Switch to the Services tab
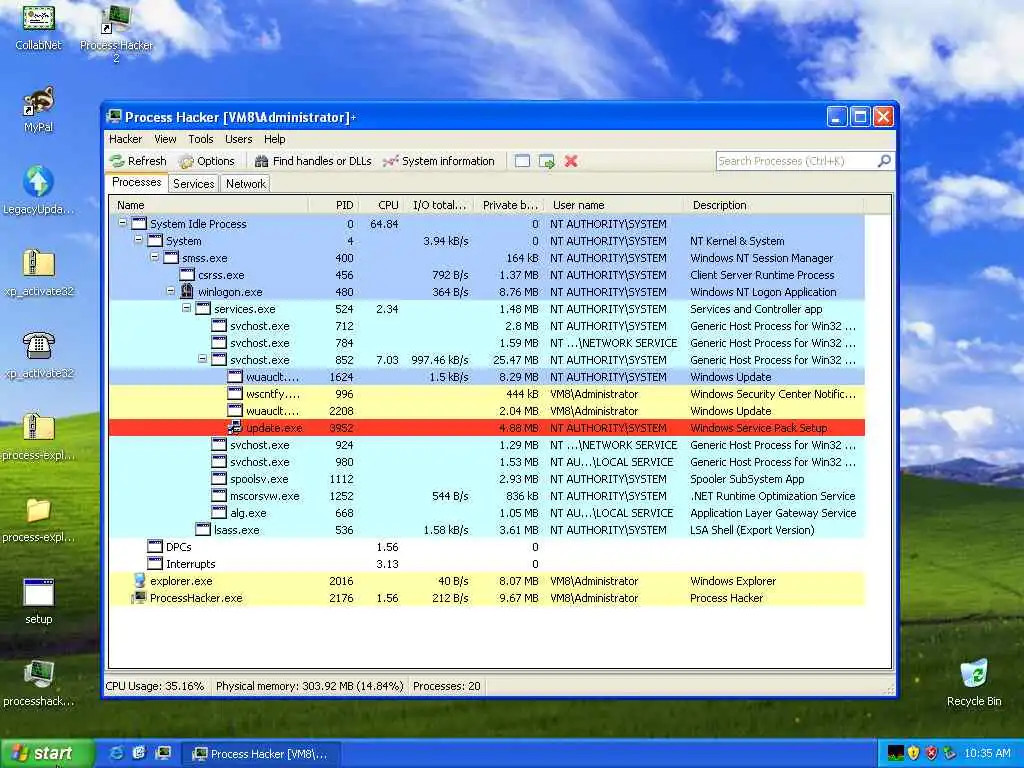Screen dimensions: 1024x768 tap(193, 184)
